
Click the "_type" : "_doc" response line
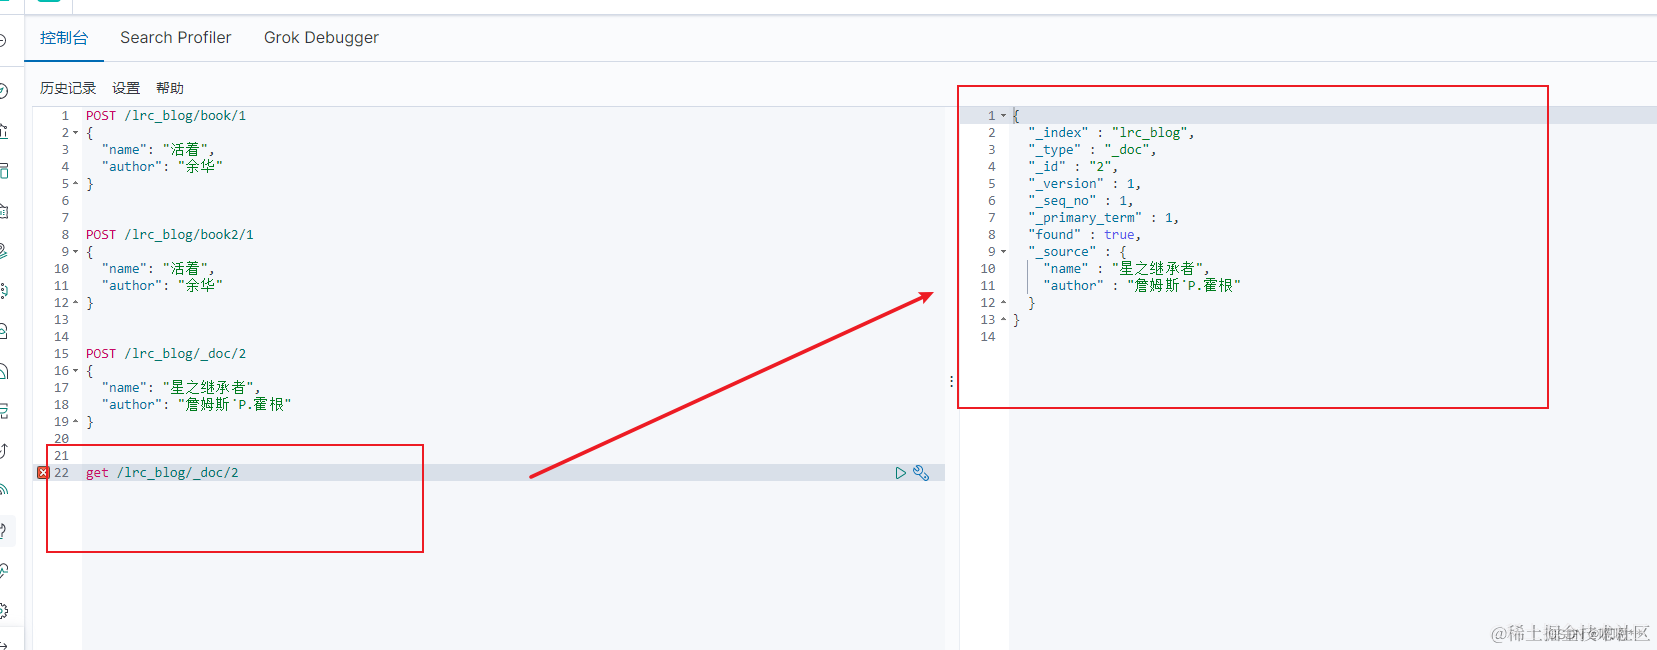1092,150
